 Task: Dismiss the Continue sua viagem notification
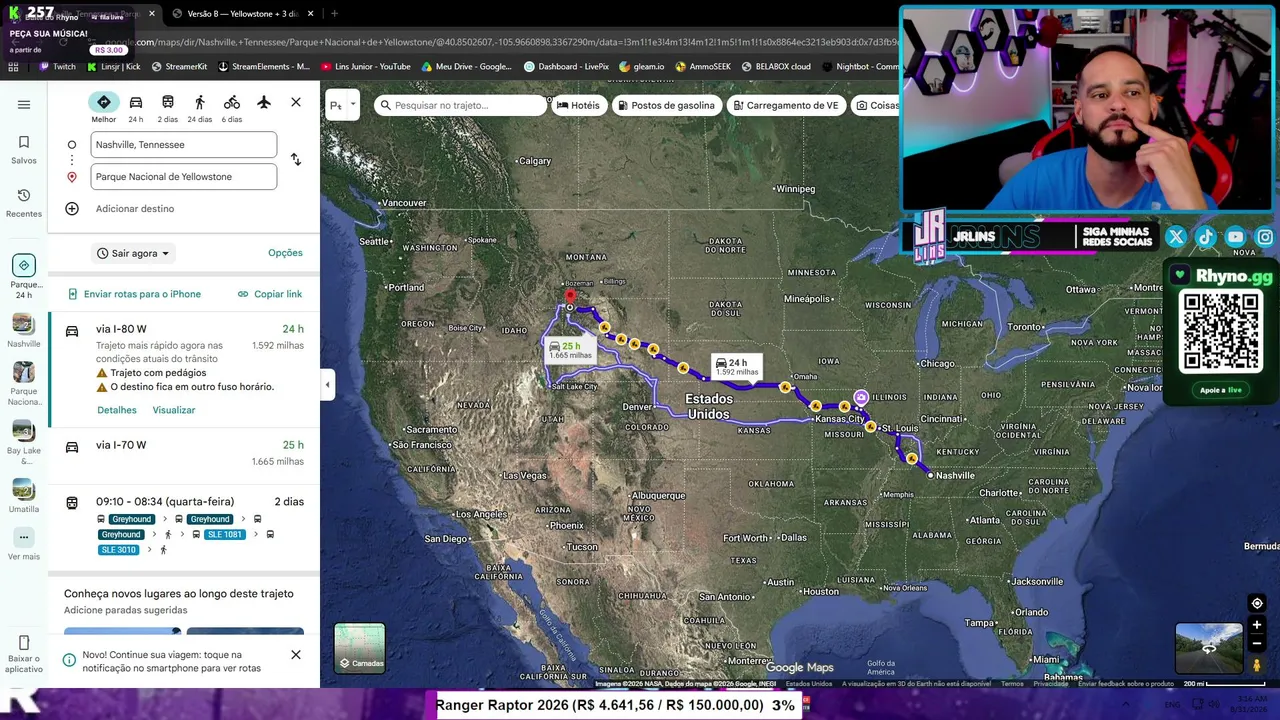[296, 655]
